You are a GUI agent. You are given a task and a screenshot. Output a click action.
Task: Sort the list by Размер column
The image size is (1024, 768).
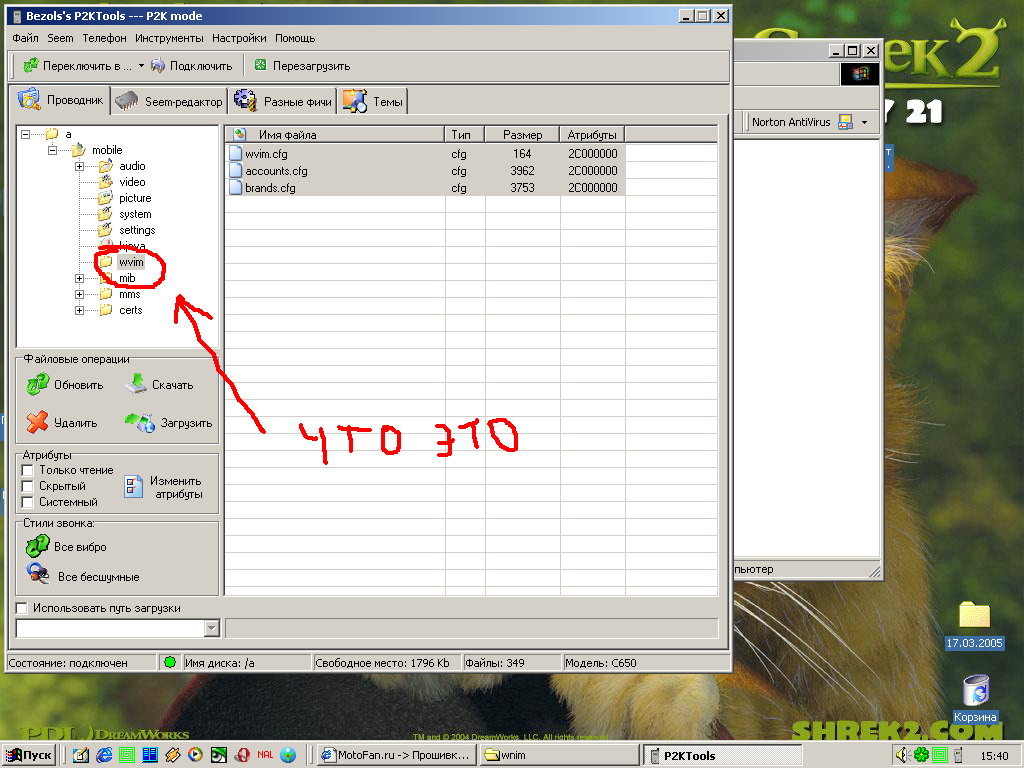point(522,135)
